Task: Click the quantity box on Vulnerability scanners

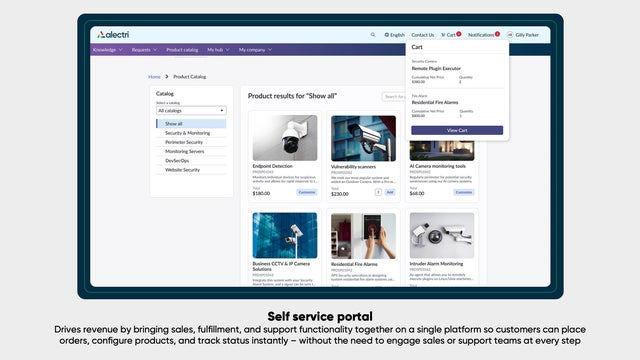Action: [378, 192]
